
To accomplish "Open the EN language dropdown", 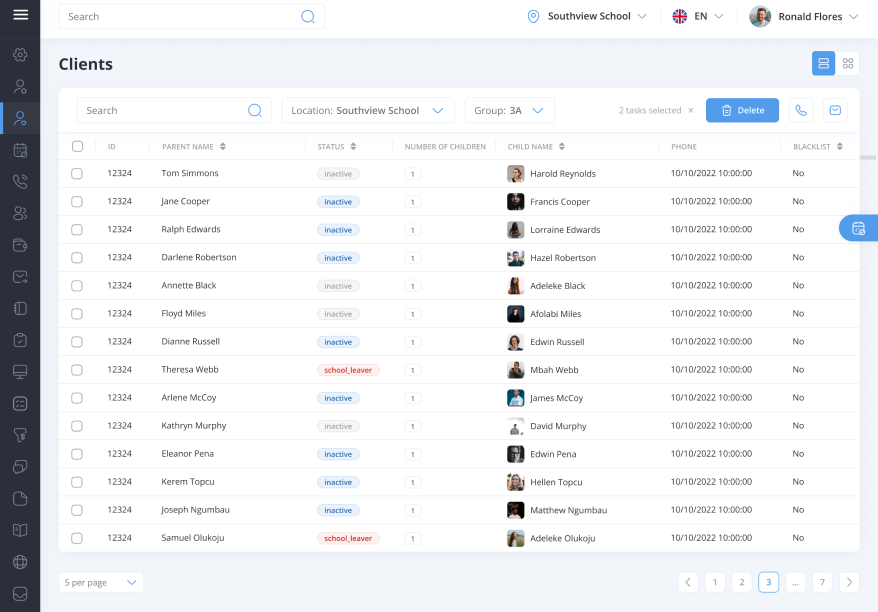I will click(x=698, y=16).
